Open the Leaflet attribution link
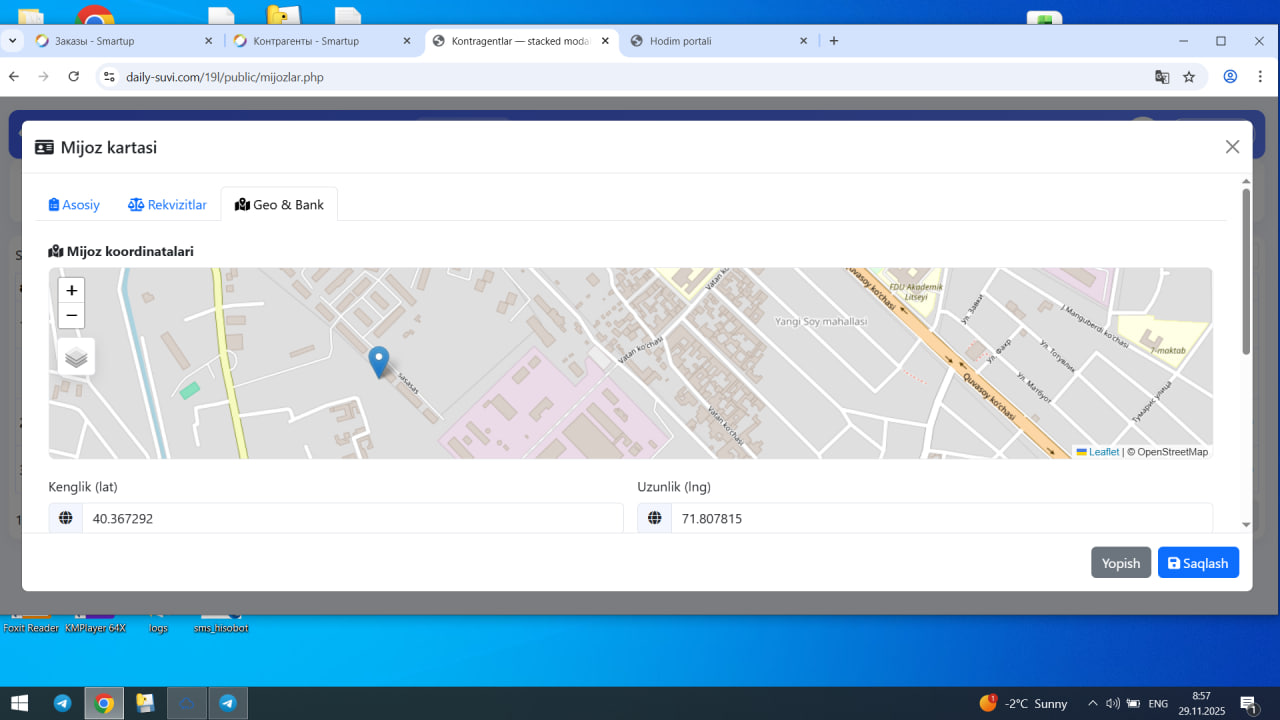The width and height of the screenshot is (1280, 720). (x=1103, y=452)
